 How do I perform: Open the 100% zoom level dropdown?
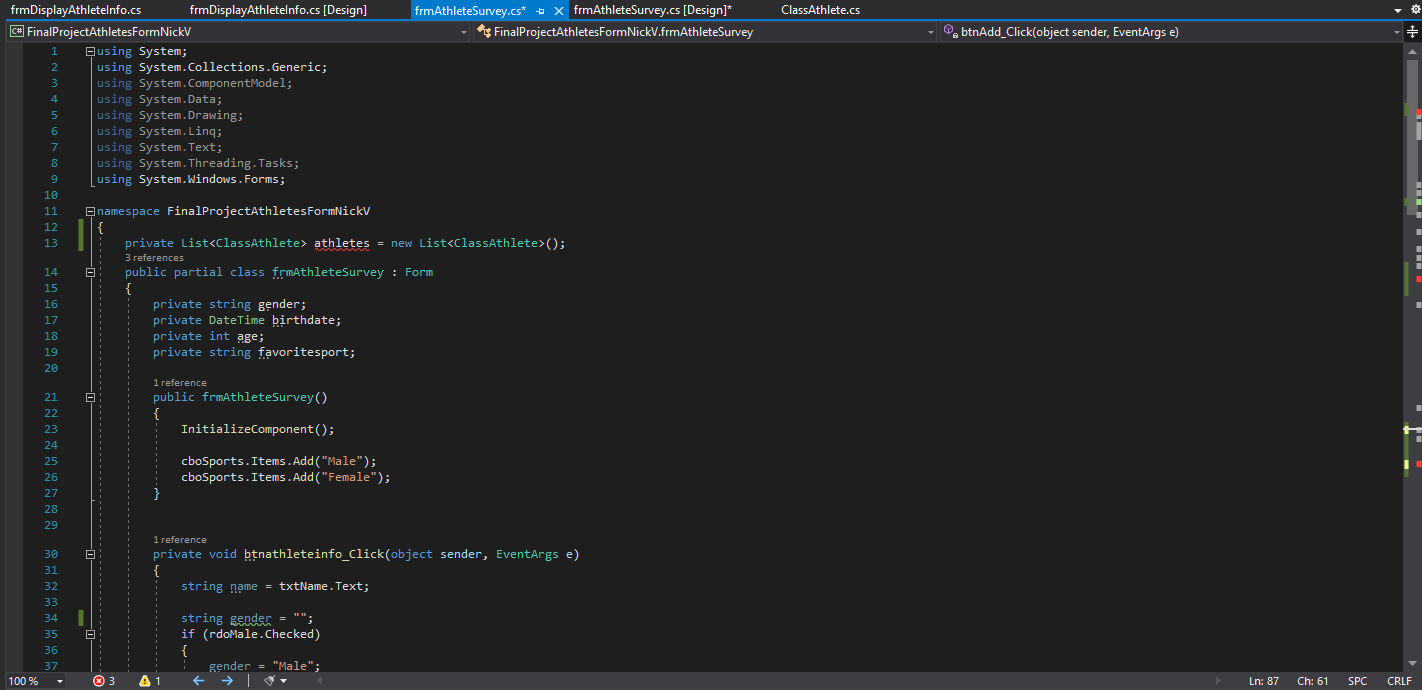(x=37, y=680)
